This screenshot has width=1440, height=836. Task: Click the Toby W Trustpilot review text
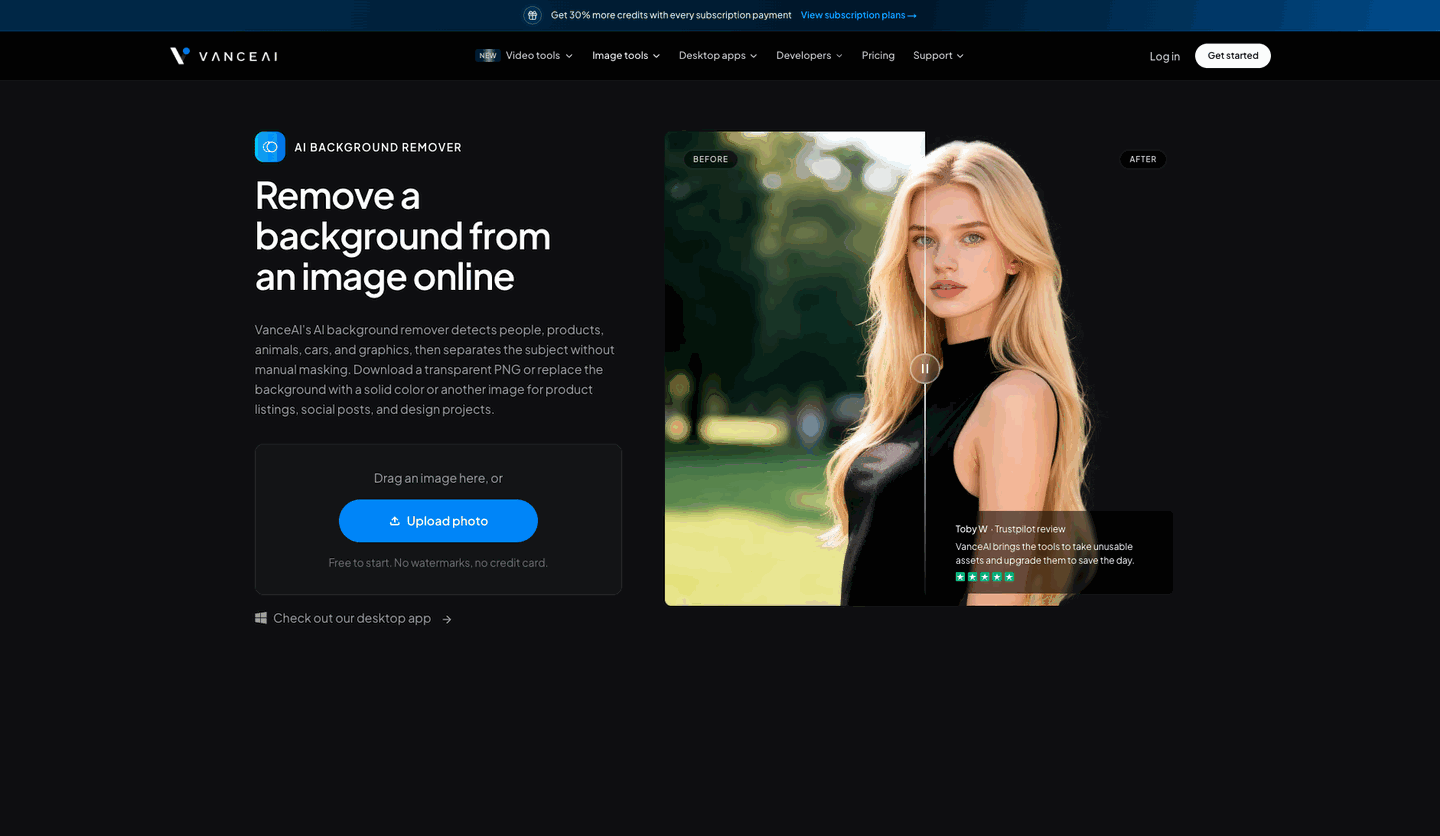click(1011, 529)
